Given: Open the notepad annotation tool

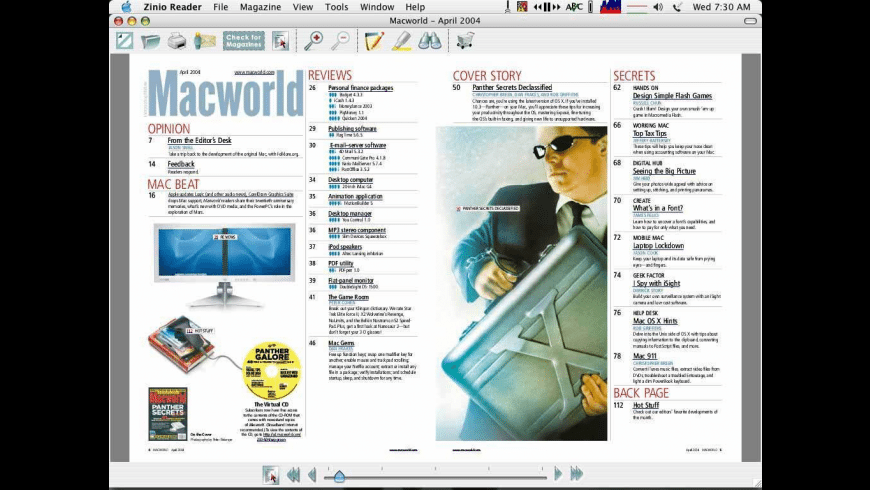Looking at the screenshot, I should pyautogui.click(x=374, y=41).
